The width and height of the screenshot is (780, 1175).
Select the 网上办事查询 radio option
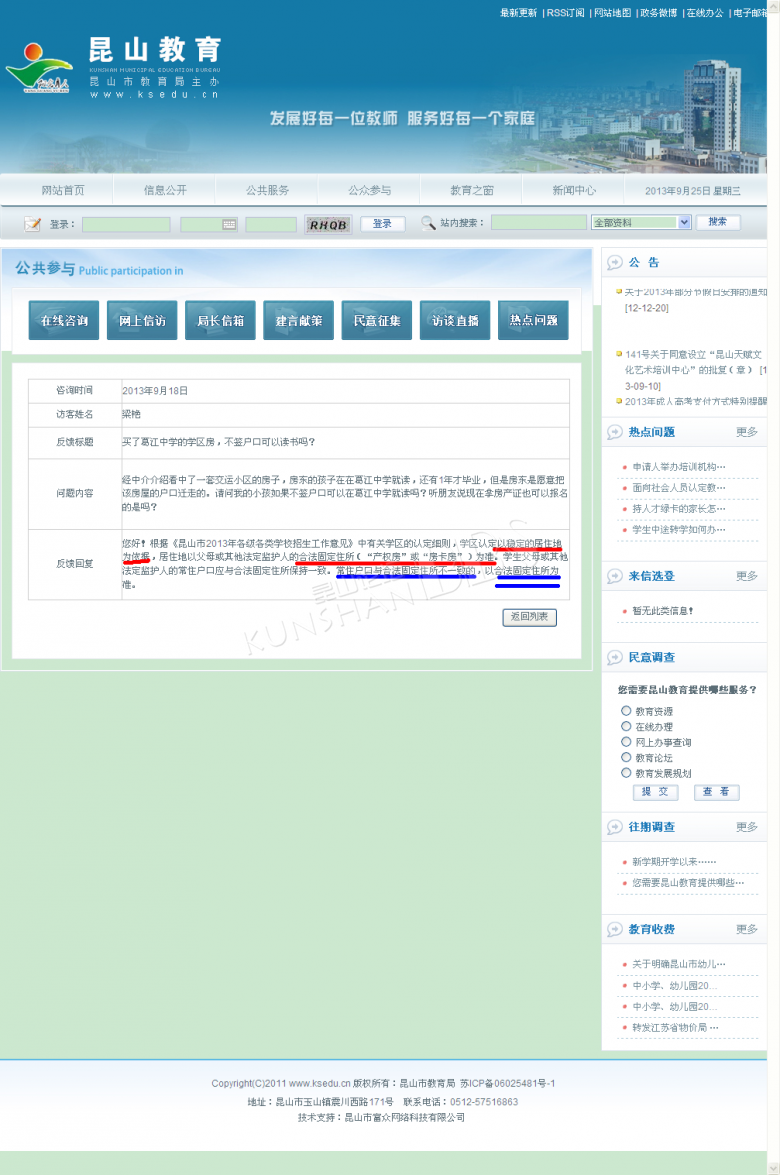(627, 742)
